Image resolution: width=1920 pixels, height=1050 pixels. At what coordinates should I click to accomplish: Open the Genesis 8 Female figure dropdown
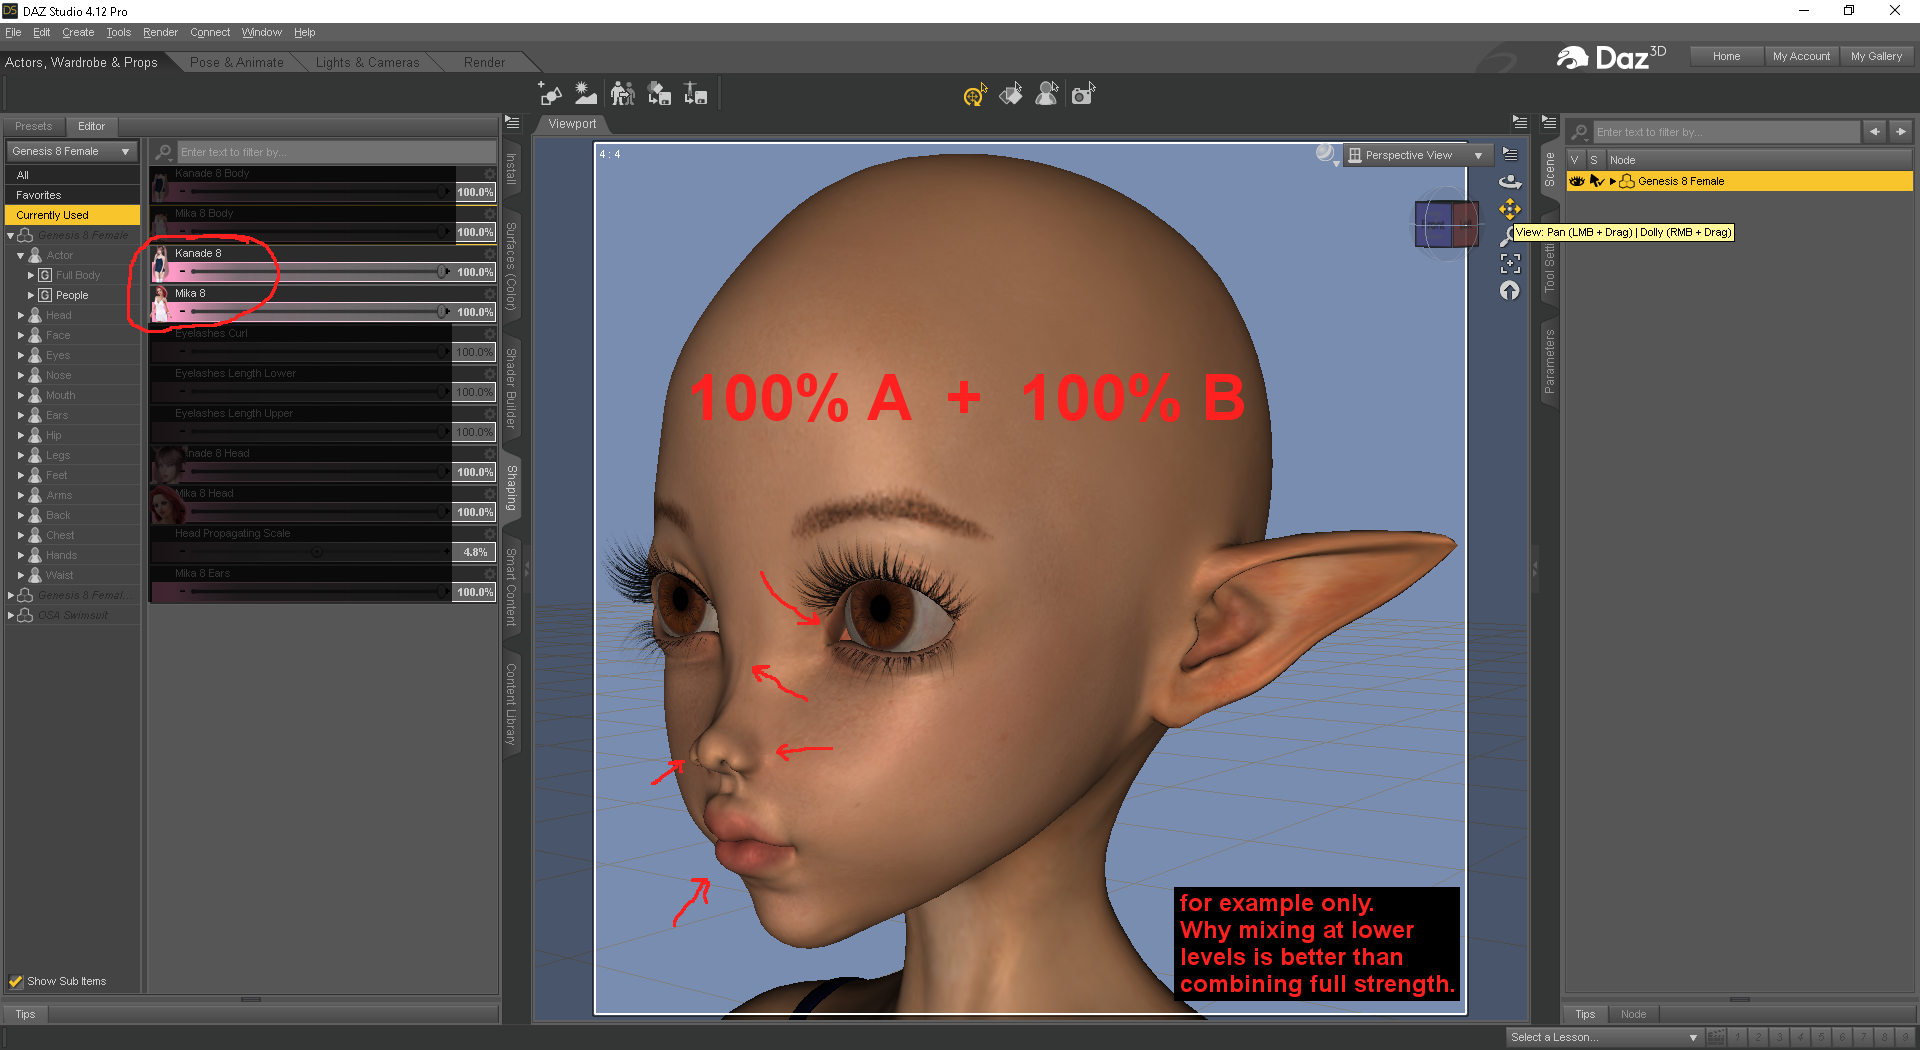[x=72, y=151]
